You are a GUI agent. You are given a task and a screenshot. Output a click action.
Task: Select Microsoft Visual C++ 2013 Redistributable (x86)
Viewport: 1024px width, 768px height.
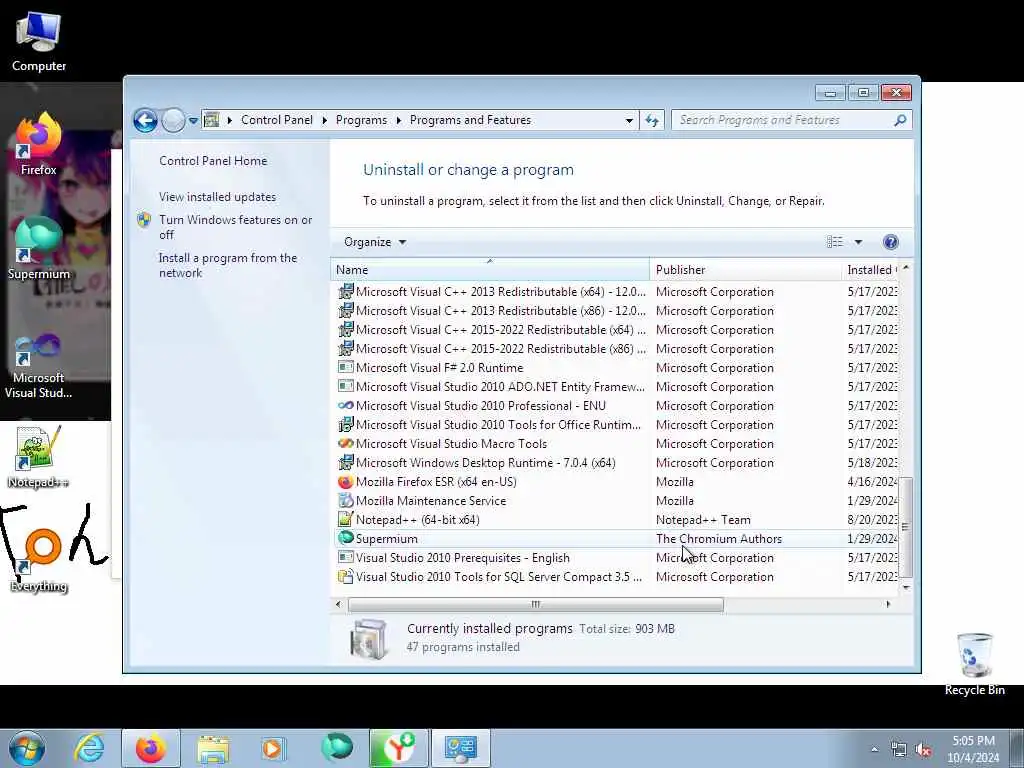616,311
